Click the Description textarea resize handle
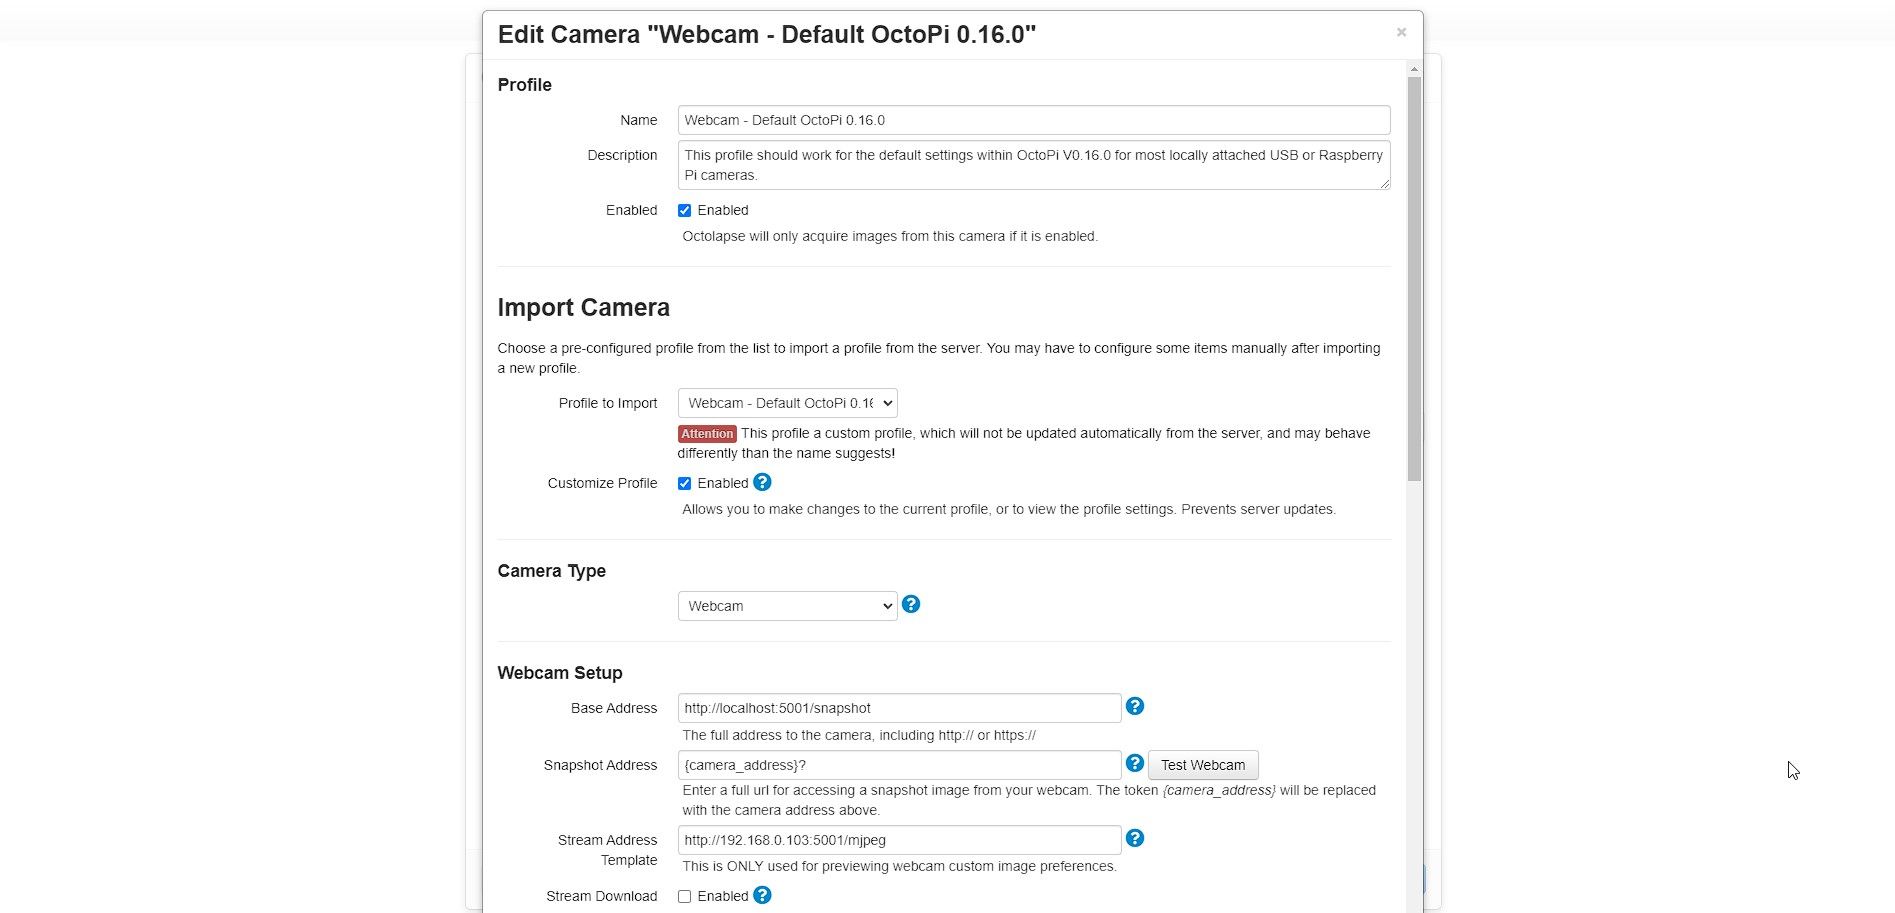 [1385, 184]
